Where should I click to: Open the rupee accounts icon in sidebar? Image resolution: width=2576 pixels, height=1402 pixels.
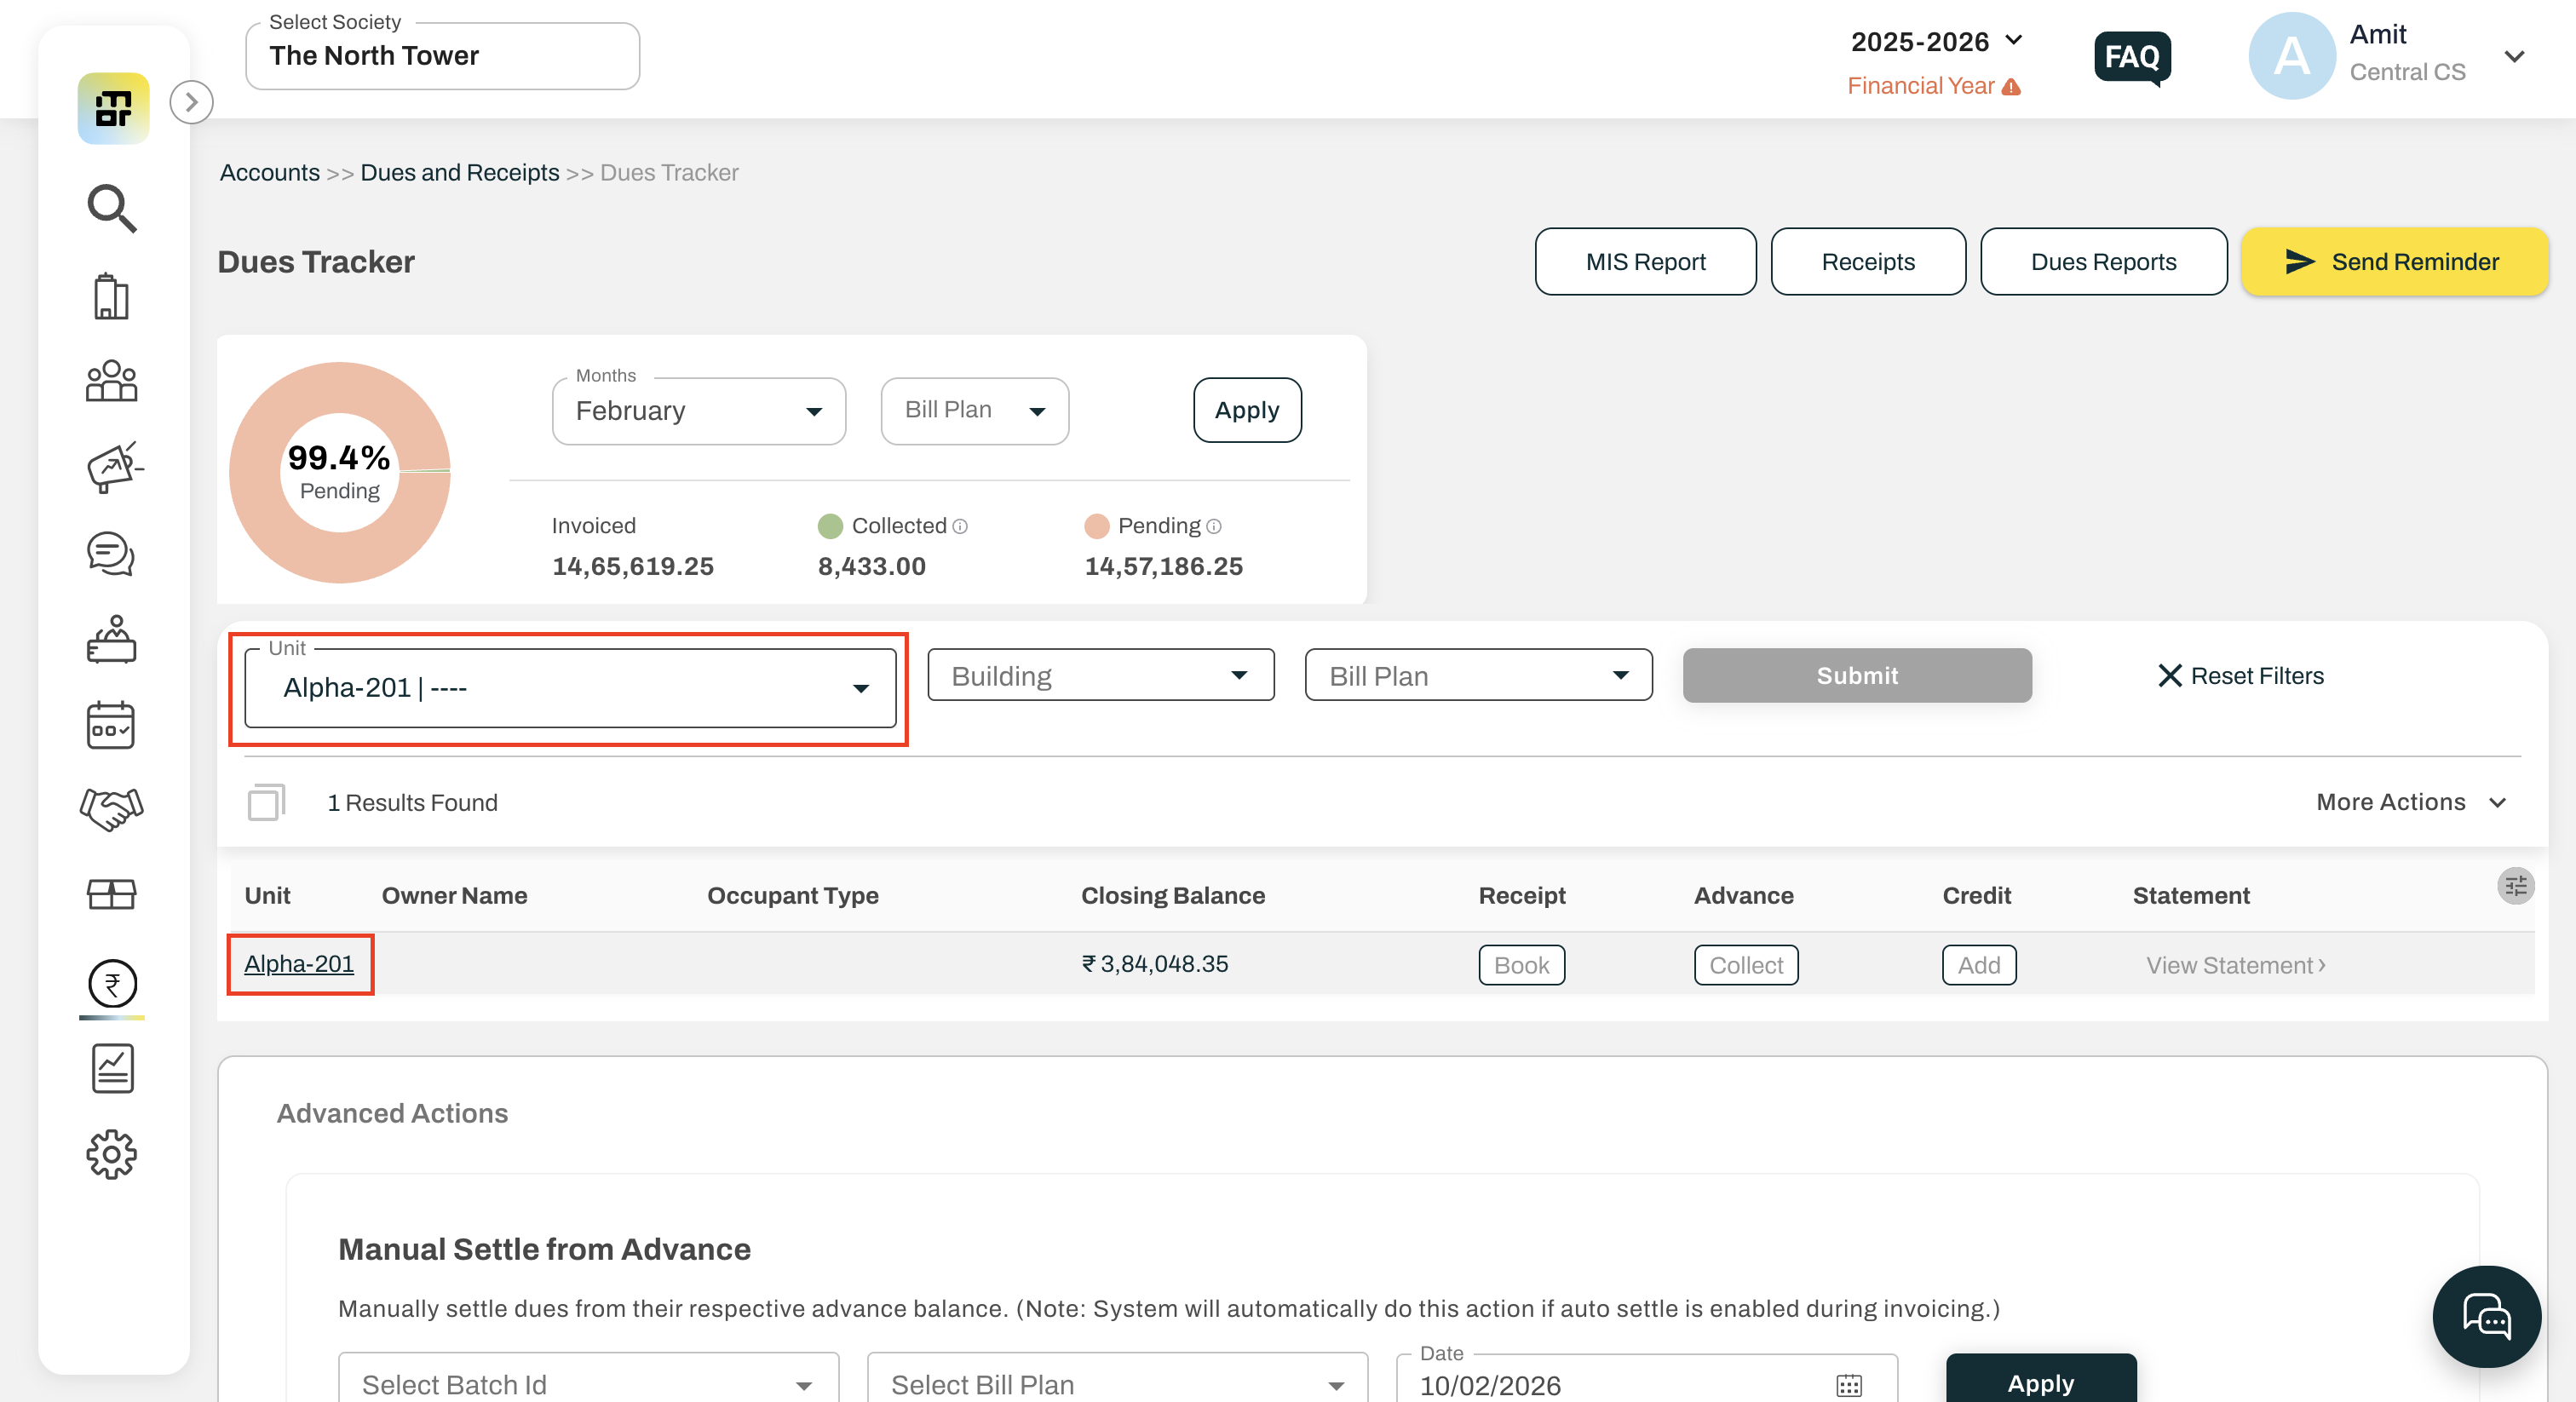point(112,984)
